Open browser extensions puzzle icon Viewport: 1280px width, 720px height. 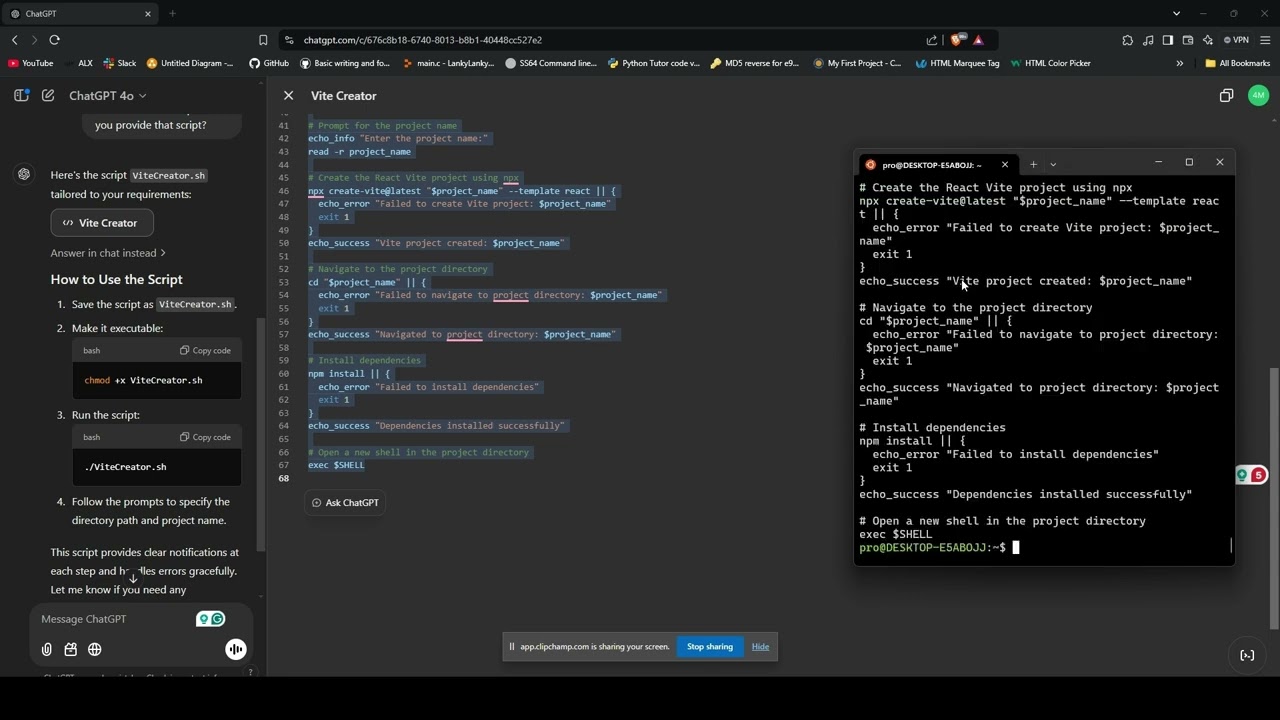1128,40
